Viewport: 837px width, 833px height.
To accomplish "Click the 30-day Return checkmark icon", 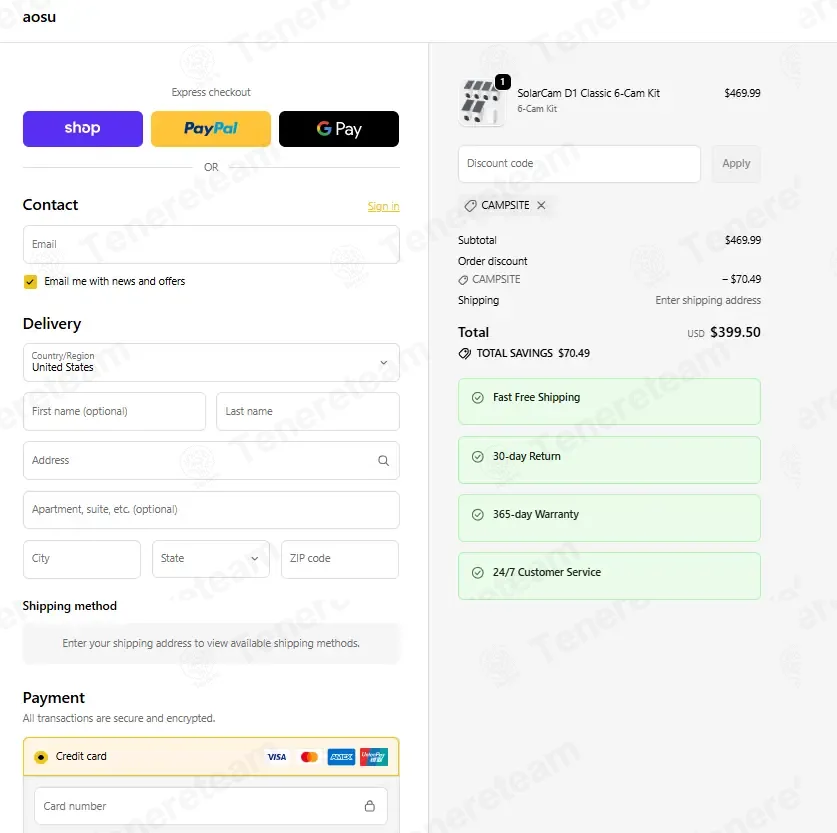I will tap(478, 457).
